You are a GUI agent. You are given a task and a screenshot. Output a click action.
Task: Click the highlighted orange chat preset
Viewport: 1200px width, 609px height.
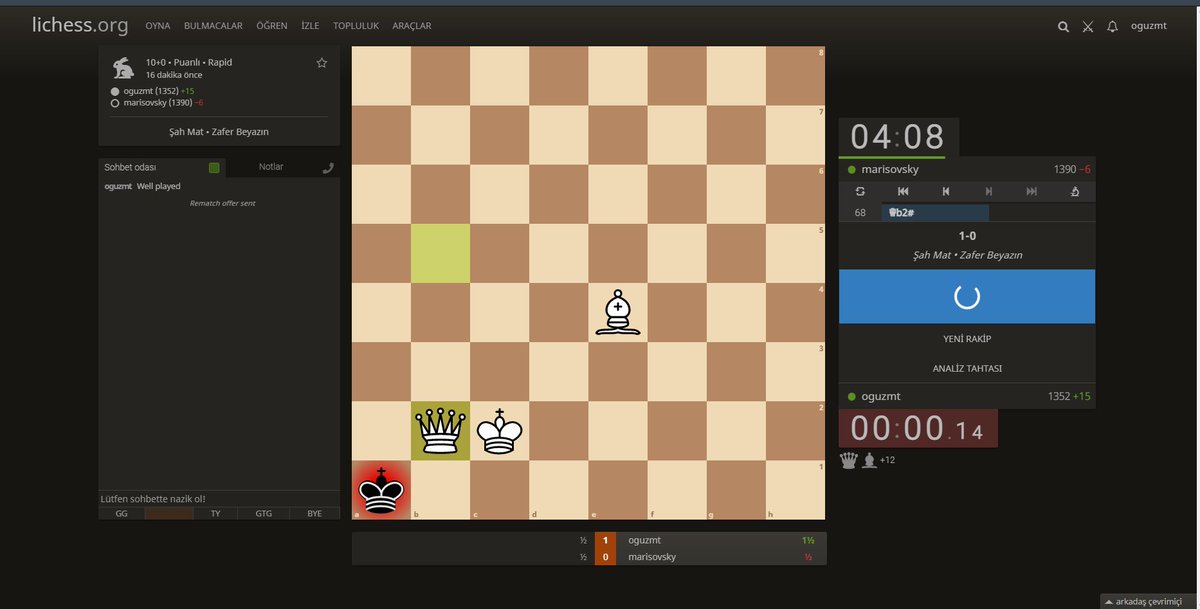point(168,513)
